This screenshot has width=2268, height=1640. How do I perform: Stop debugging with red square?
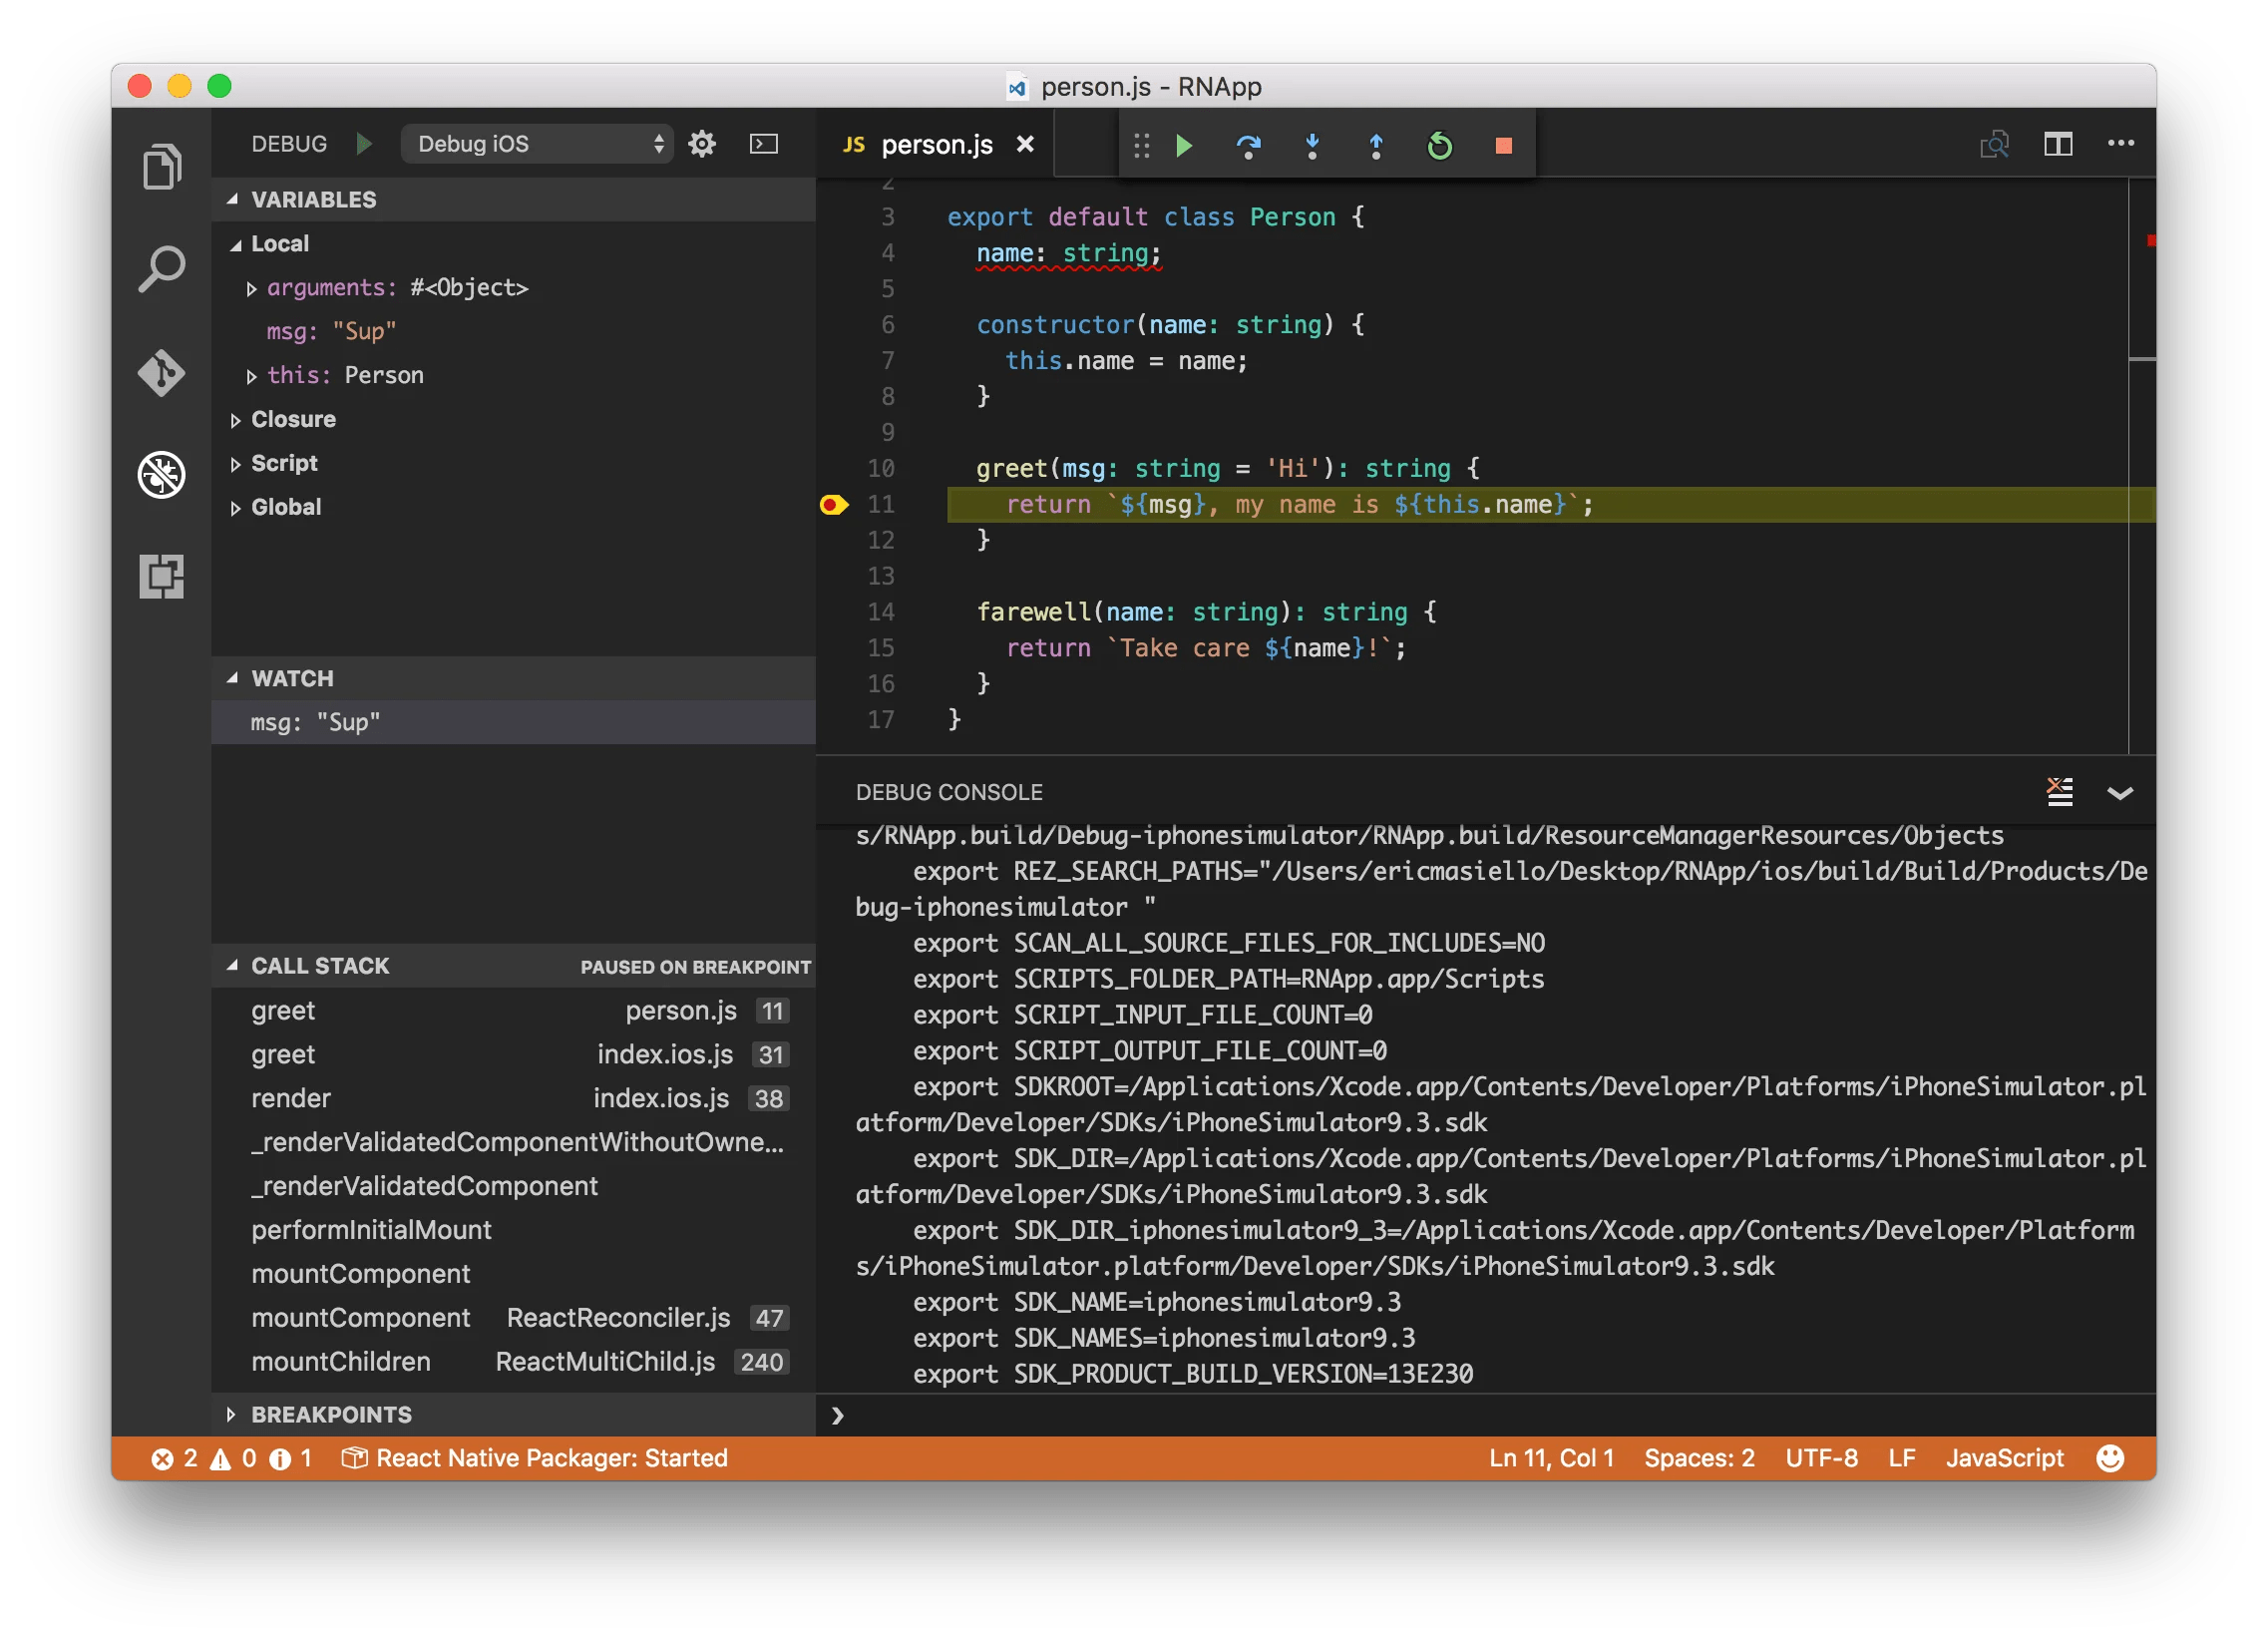pos(1503,146)
